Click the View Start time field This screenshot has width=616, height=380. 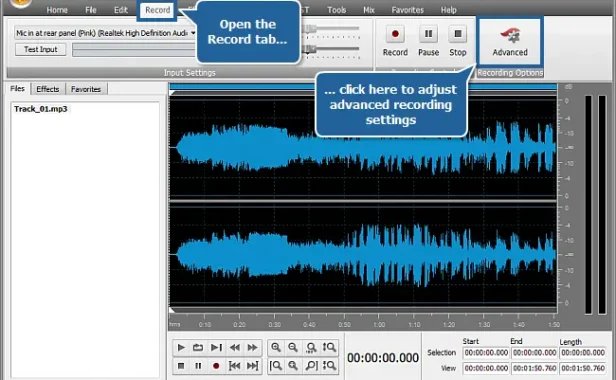[x=486, y=368]
